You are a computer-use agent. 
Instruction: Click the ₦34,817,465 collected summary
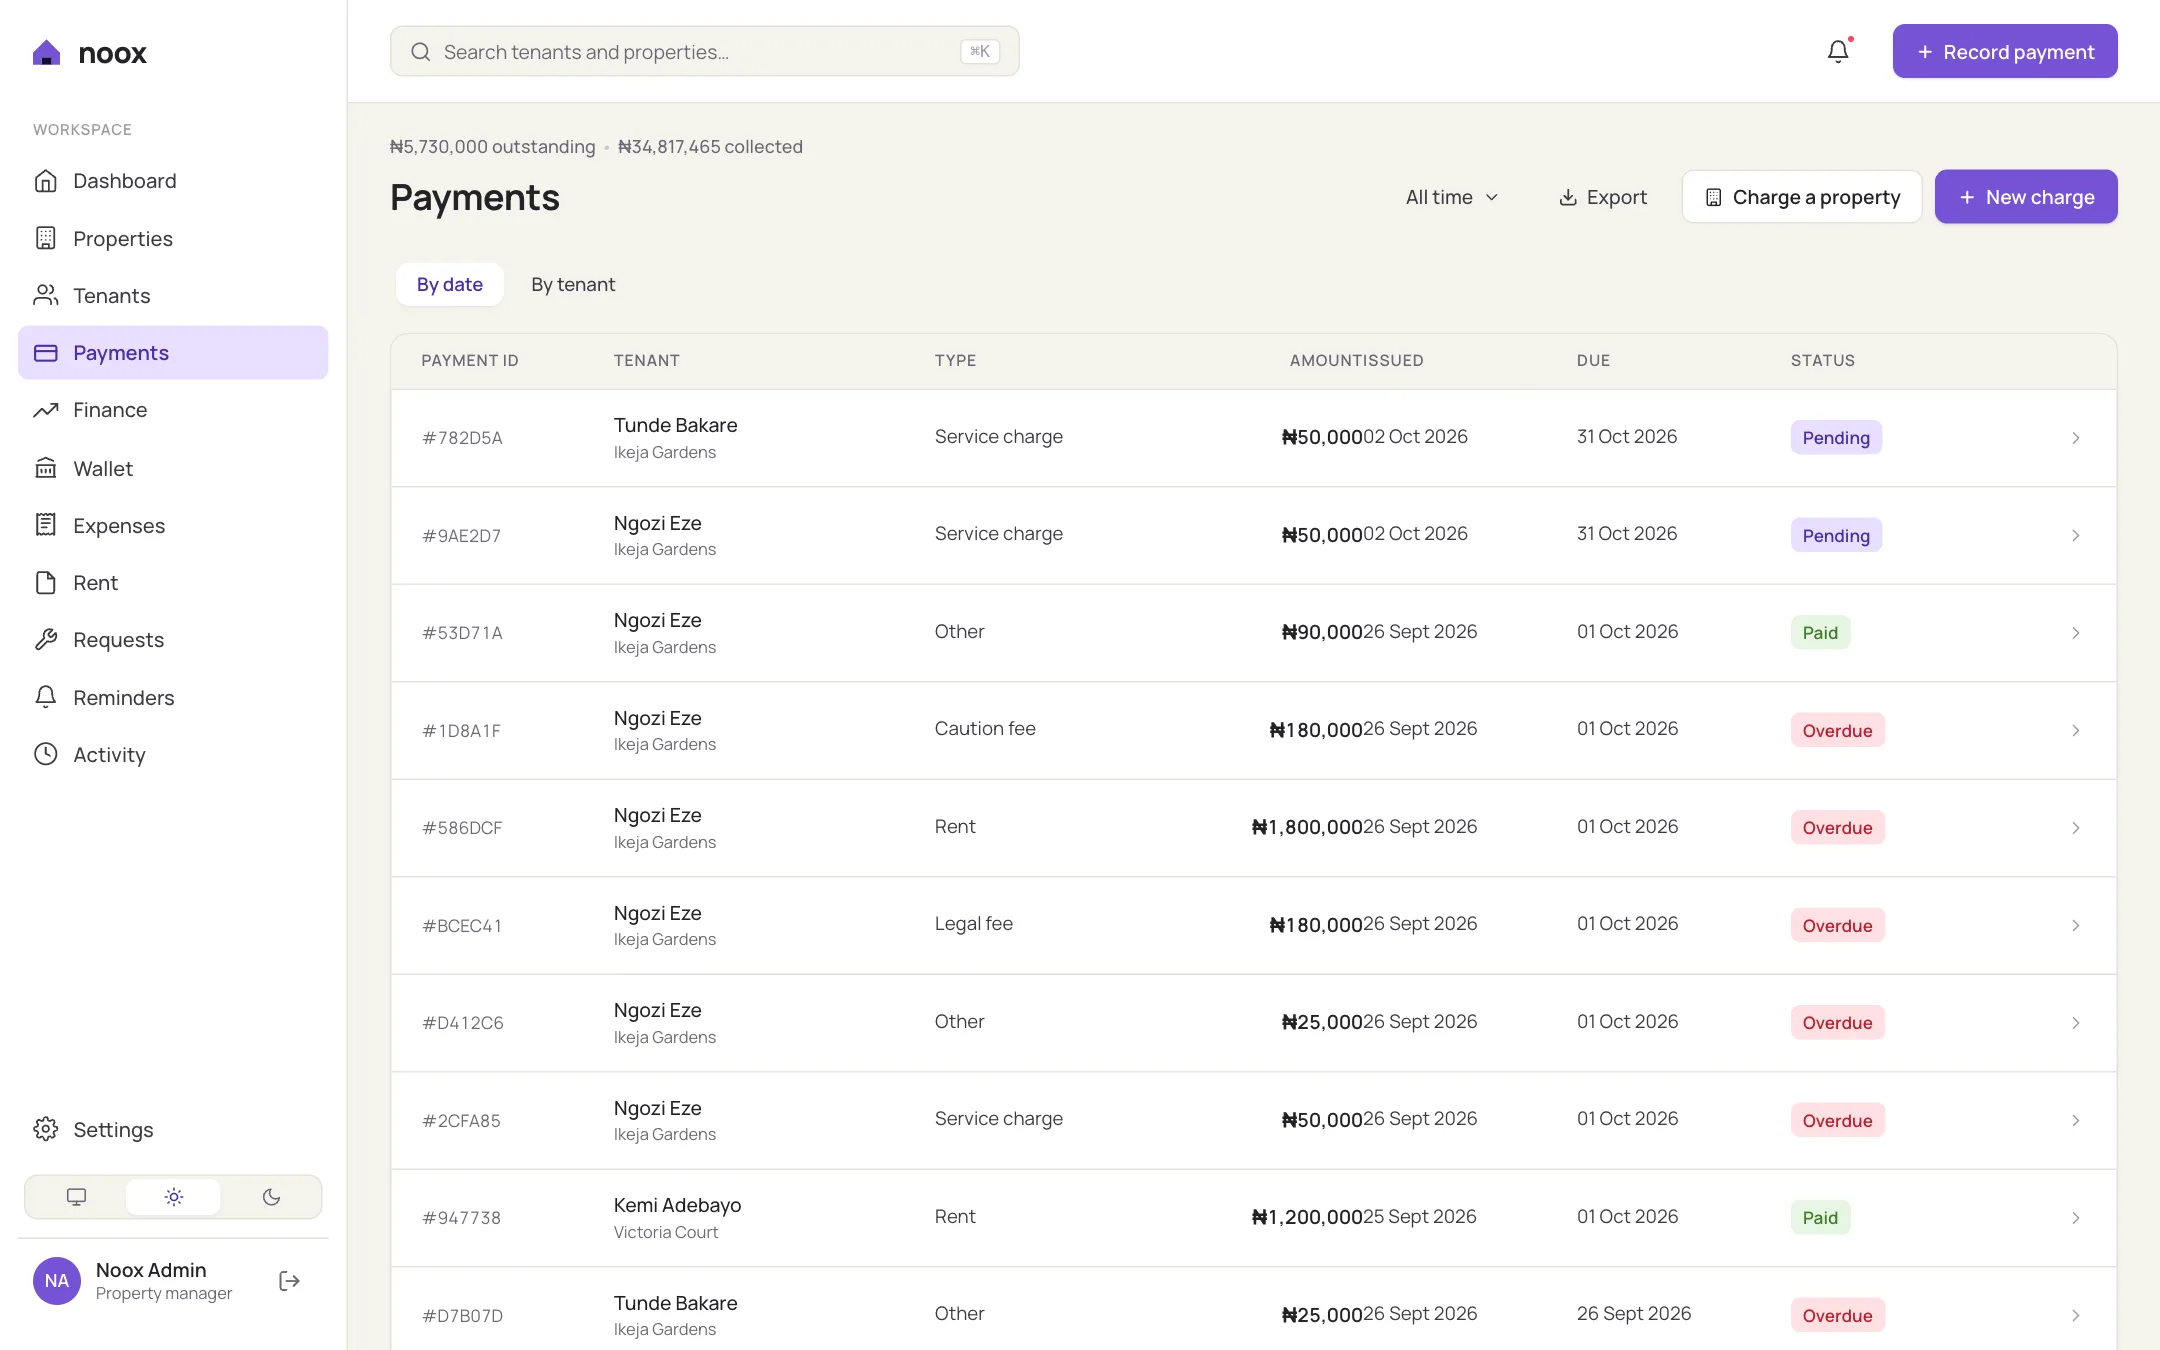click(x=710, y=147)
